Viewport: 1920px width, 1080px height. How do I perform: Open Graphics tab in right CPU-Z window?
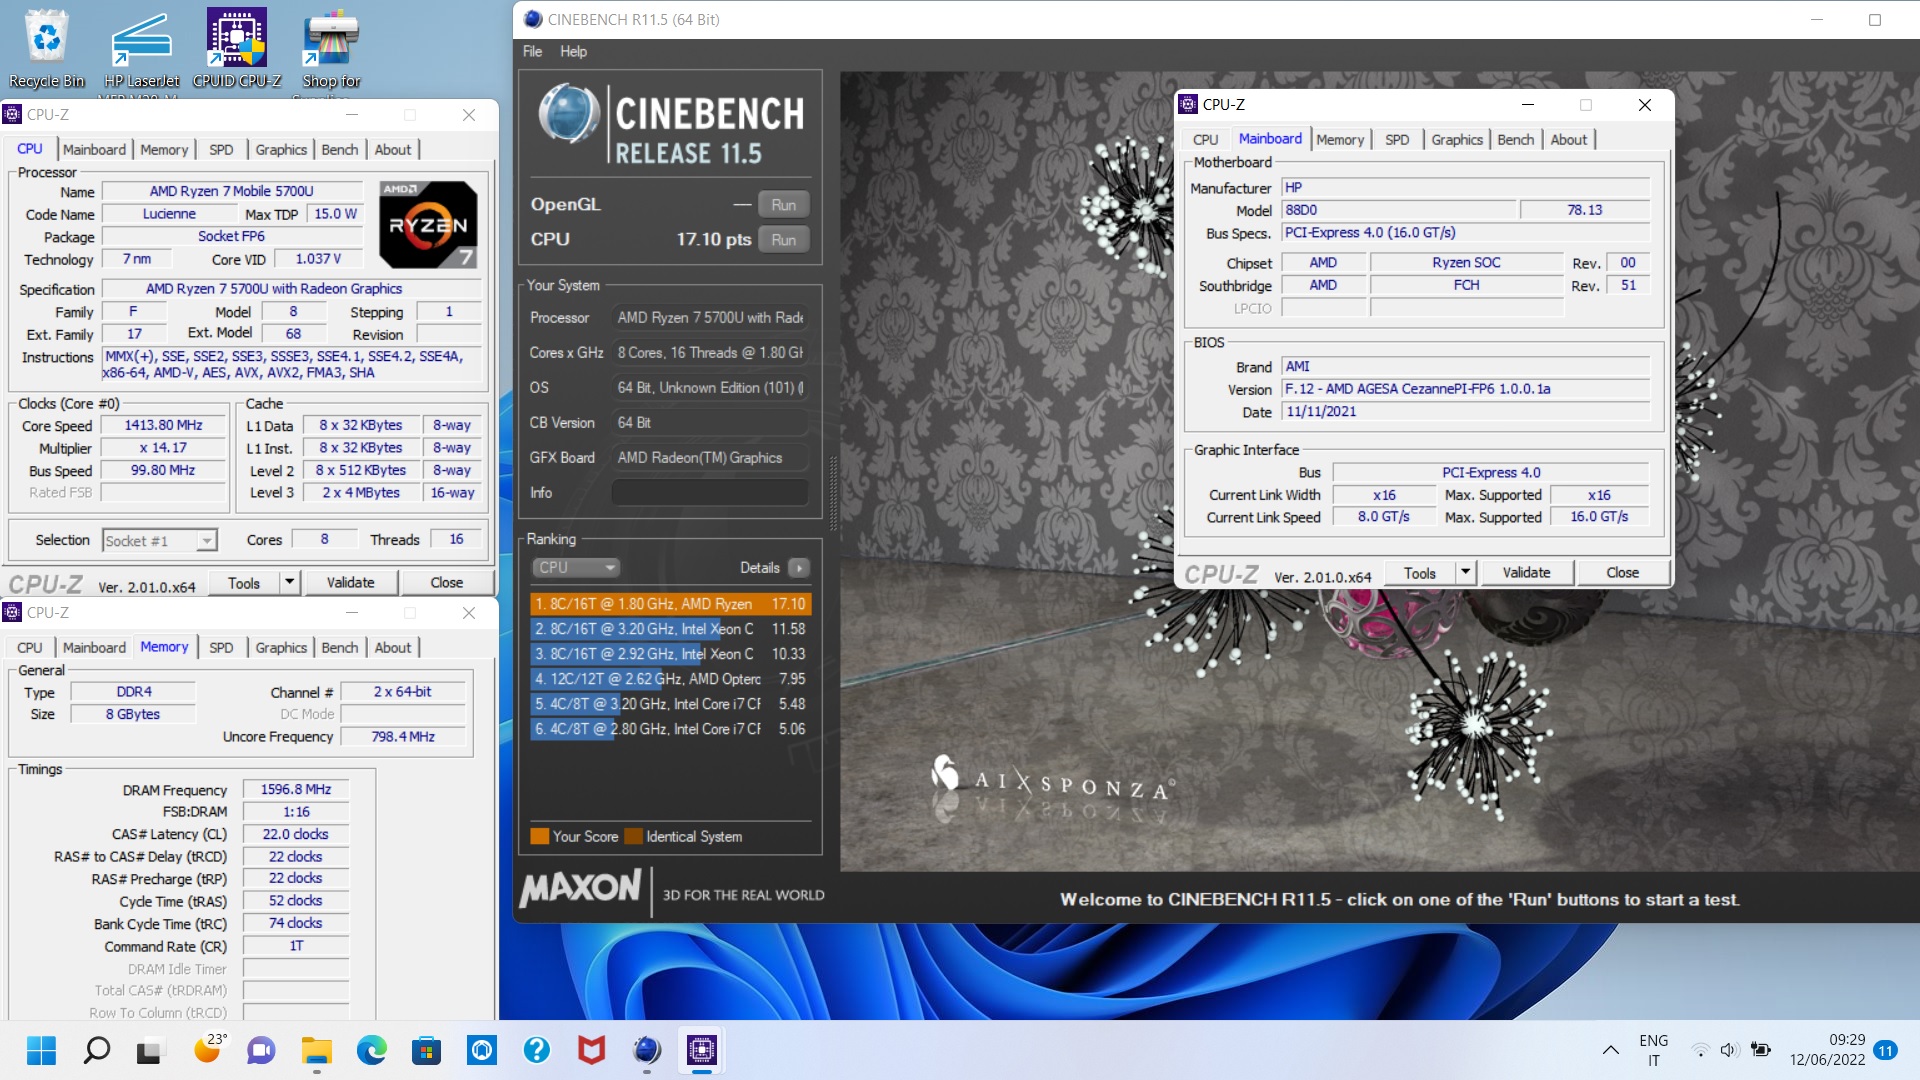(1457, 139)
